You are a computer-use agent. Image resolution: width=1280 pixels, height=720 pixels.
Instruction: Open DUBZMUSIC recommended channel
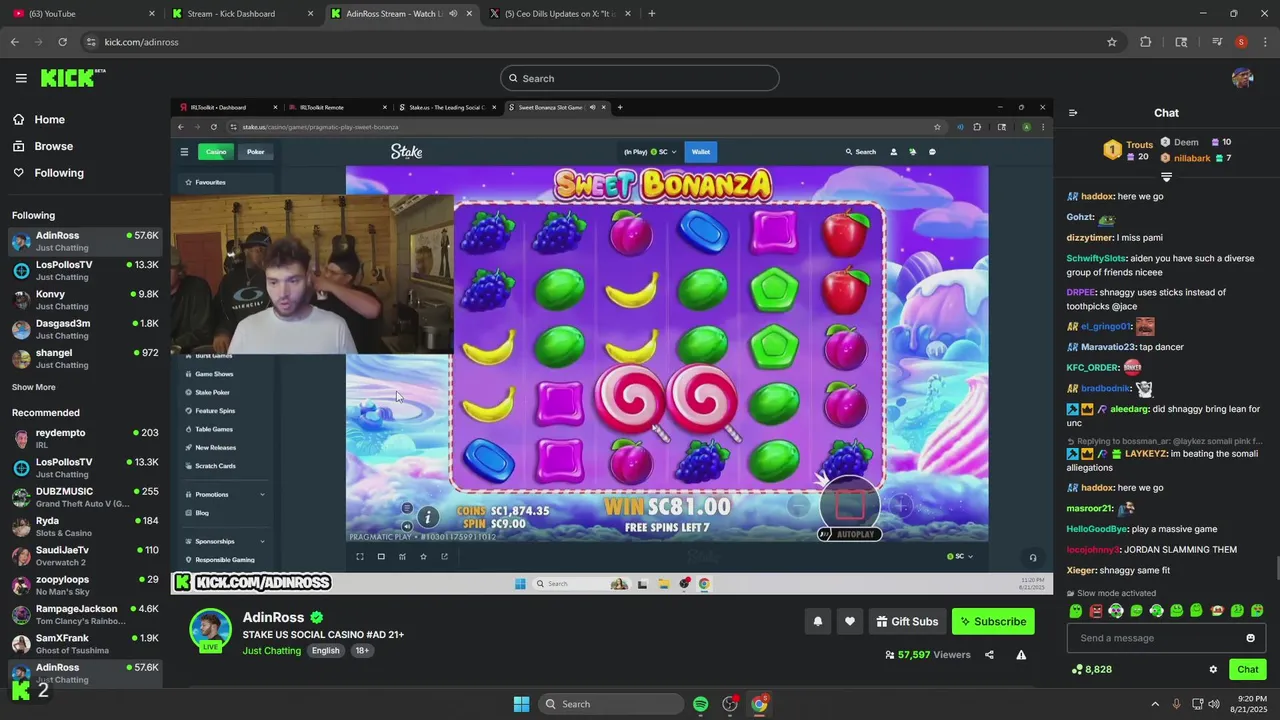point(85,497)
